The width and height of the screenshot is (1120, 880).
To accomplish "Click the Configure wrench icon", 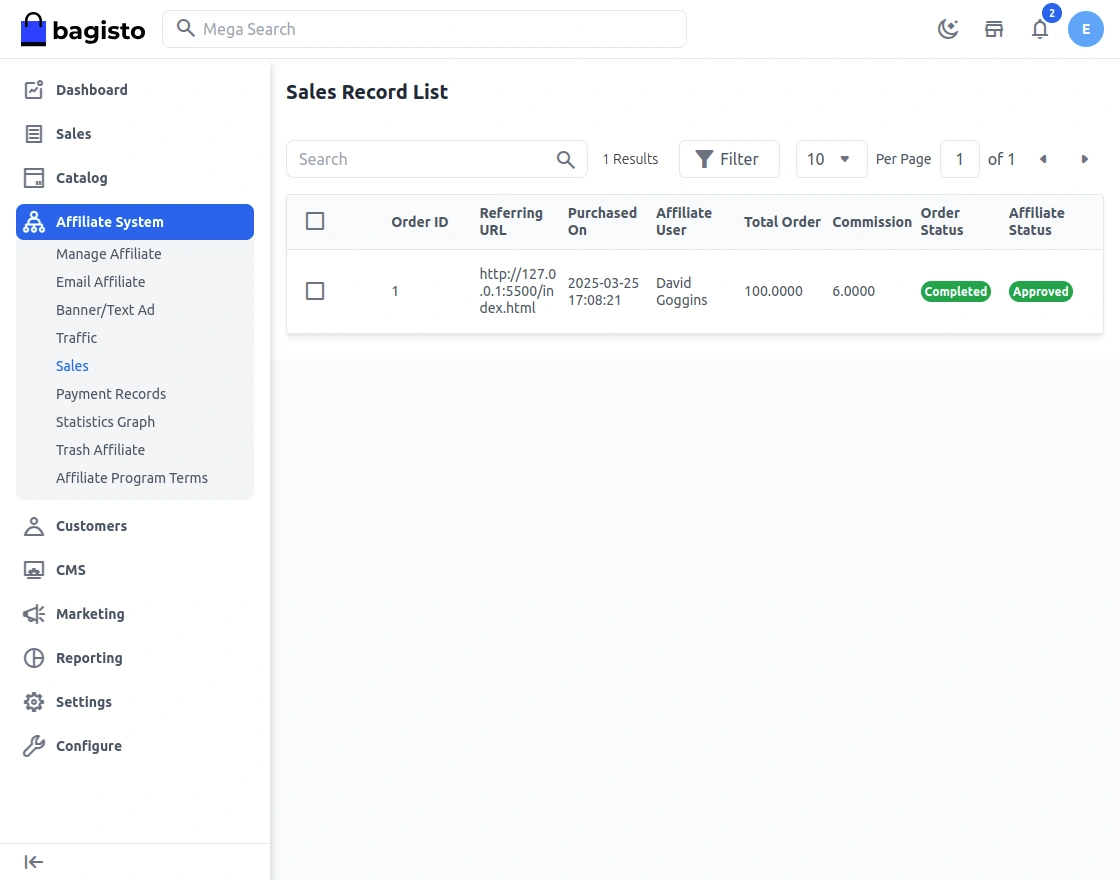I will point(34,745).
